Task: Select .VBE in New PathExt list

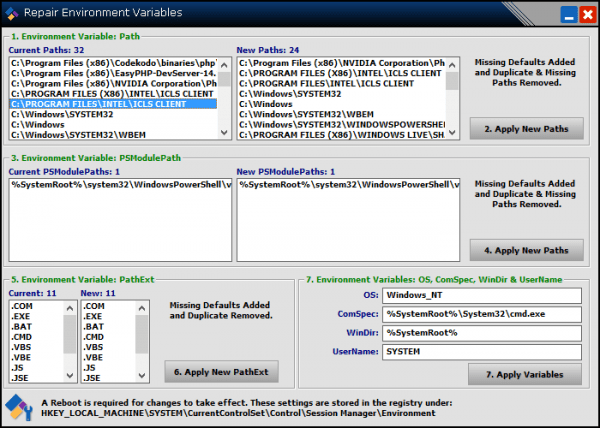Action: point(109,358)
